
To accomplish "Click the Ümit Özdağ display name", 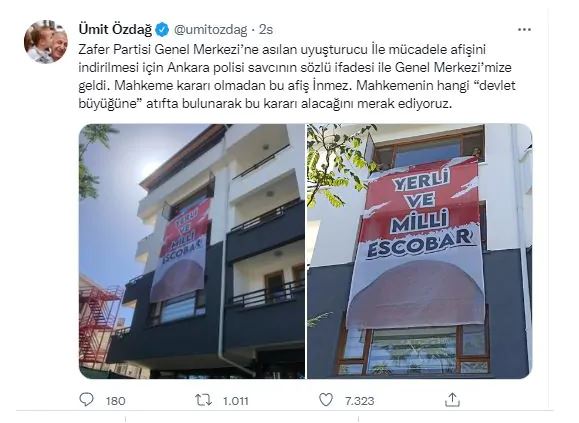I will [x=115, y=29].
